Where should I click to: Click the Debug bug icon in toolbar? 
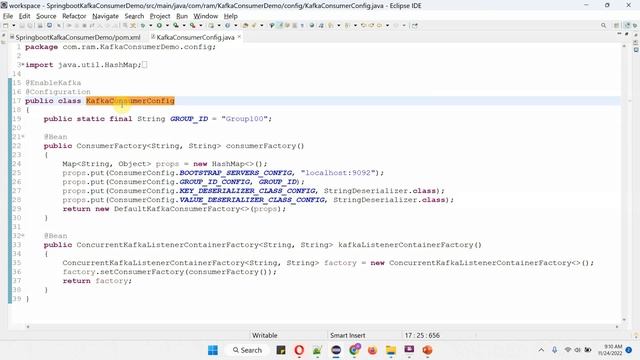click(142, 25)
